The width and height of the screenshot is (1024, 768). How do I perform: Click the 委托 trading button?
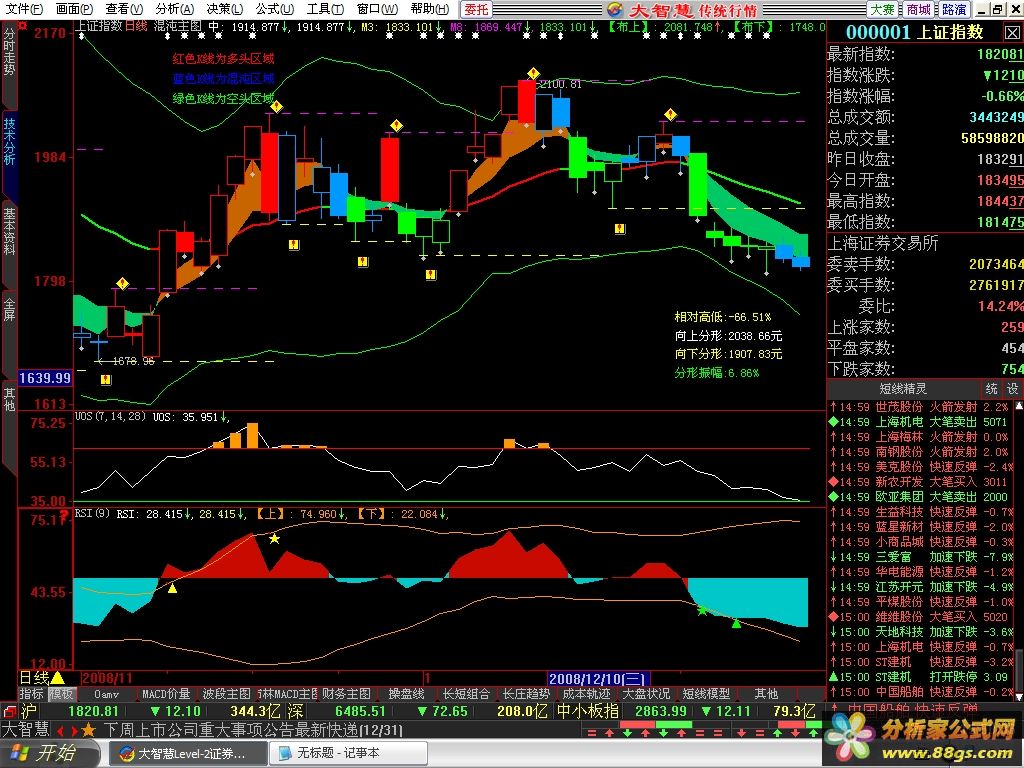(x=477, y=9)
